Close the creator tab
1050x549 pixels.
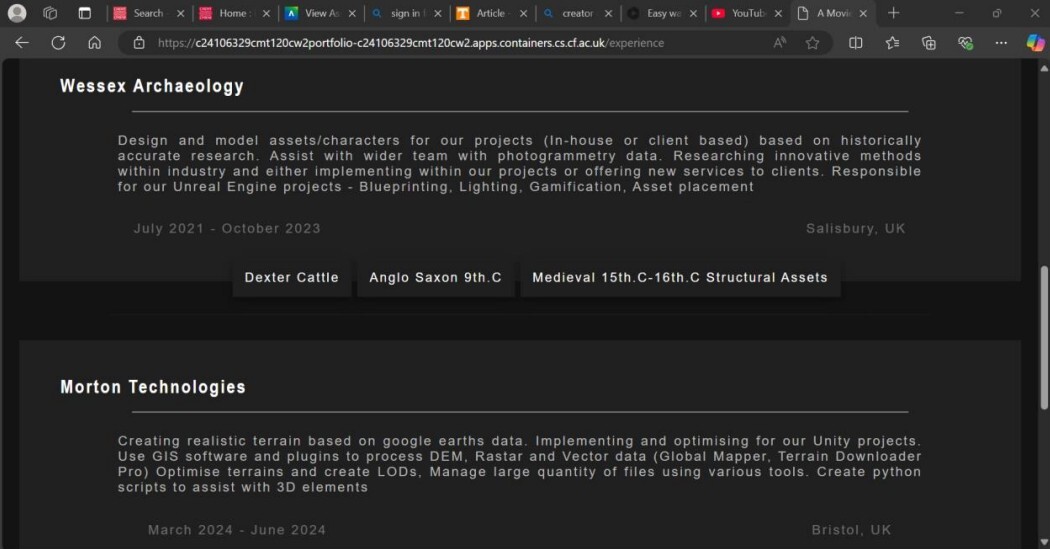pos(609,13)
